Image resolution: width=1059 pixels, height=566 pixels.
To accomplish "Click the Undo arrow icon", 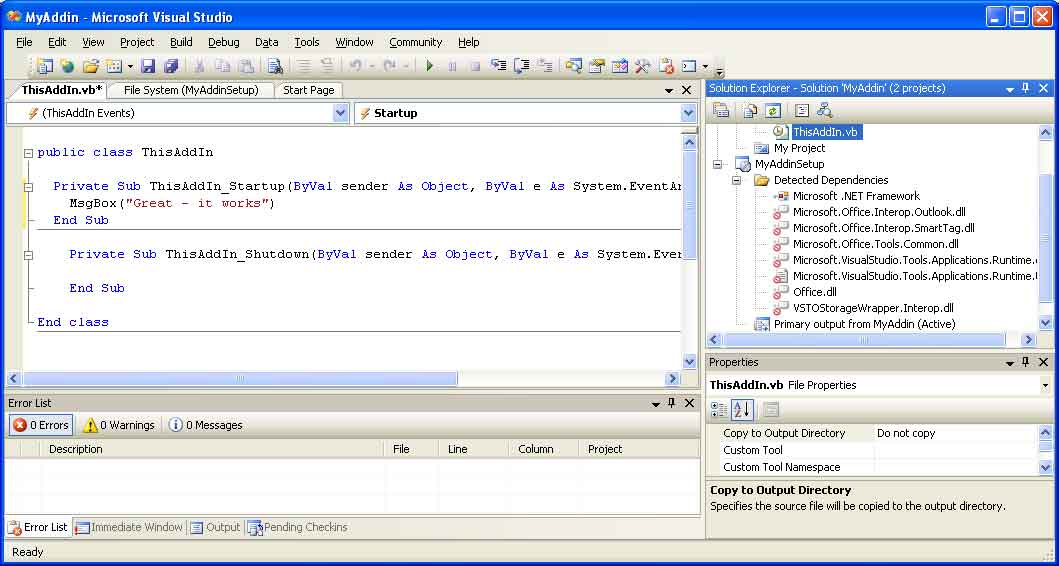I will click(355, 66).
